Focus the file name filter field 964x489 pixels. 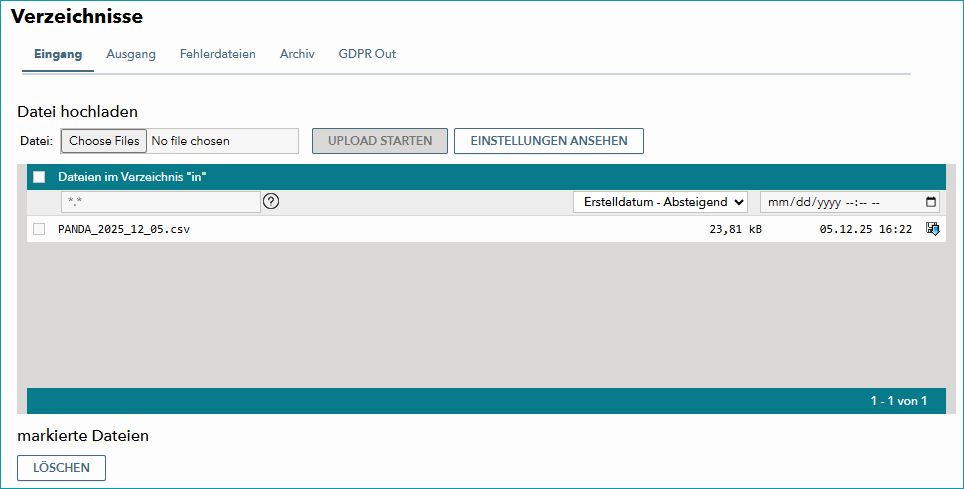coord(161,202)
